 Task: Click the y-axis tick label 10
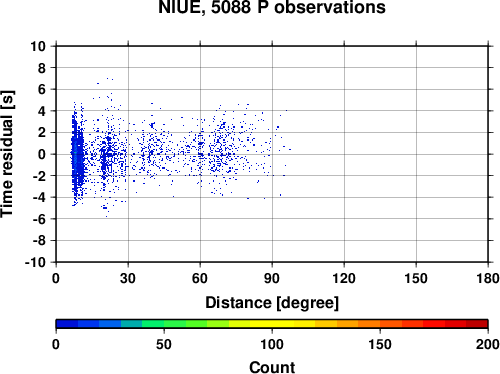38,46
